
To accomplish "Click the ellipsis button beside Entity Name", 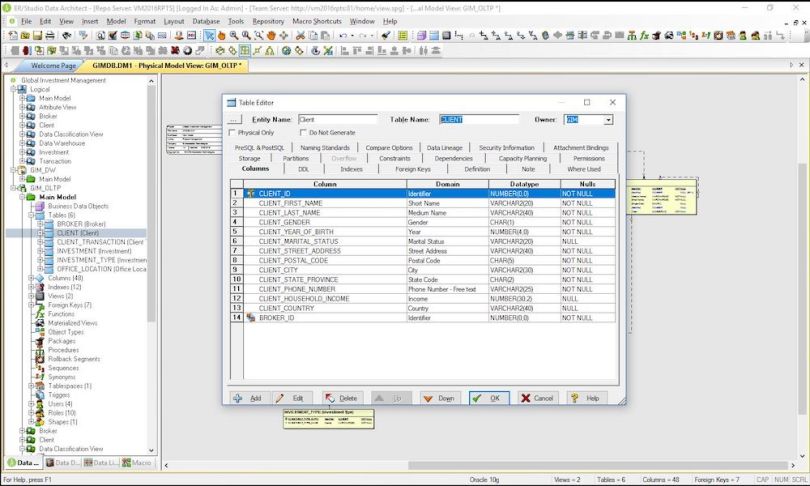I will point(235,119).
